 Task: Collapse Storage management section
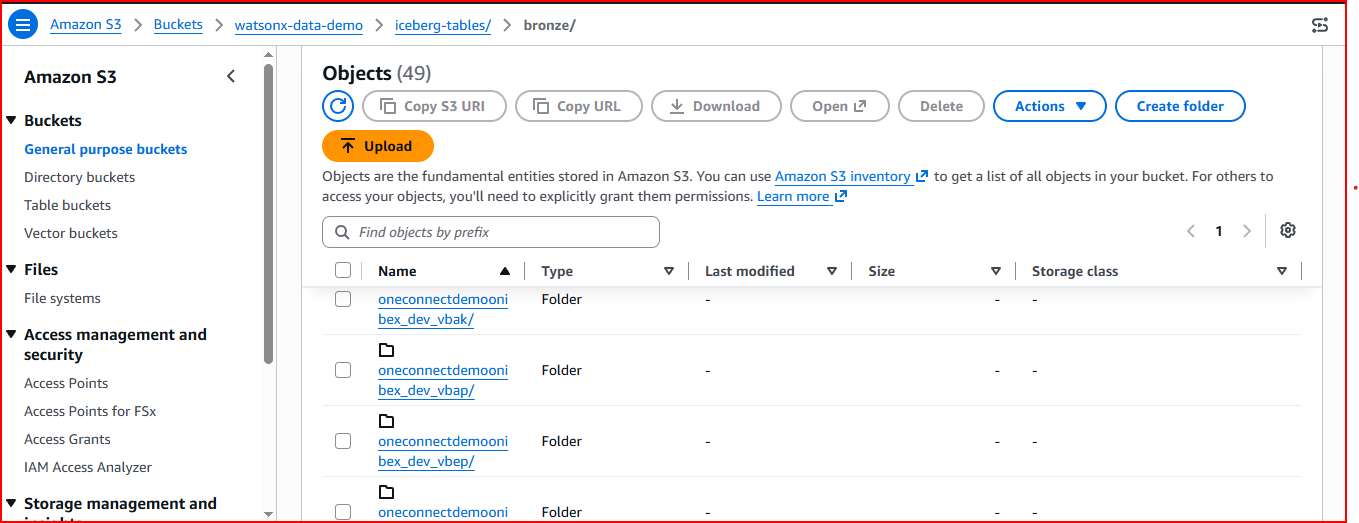click(x=11, y=504)
